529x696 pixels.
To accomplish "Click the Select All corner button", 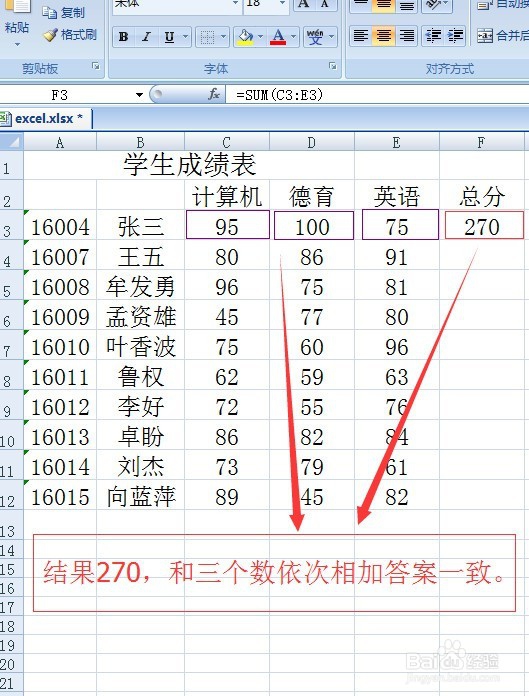I will click(12, 142).
